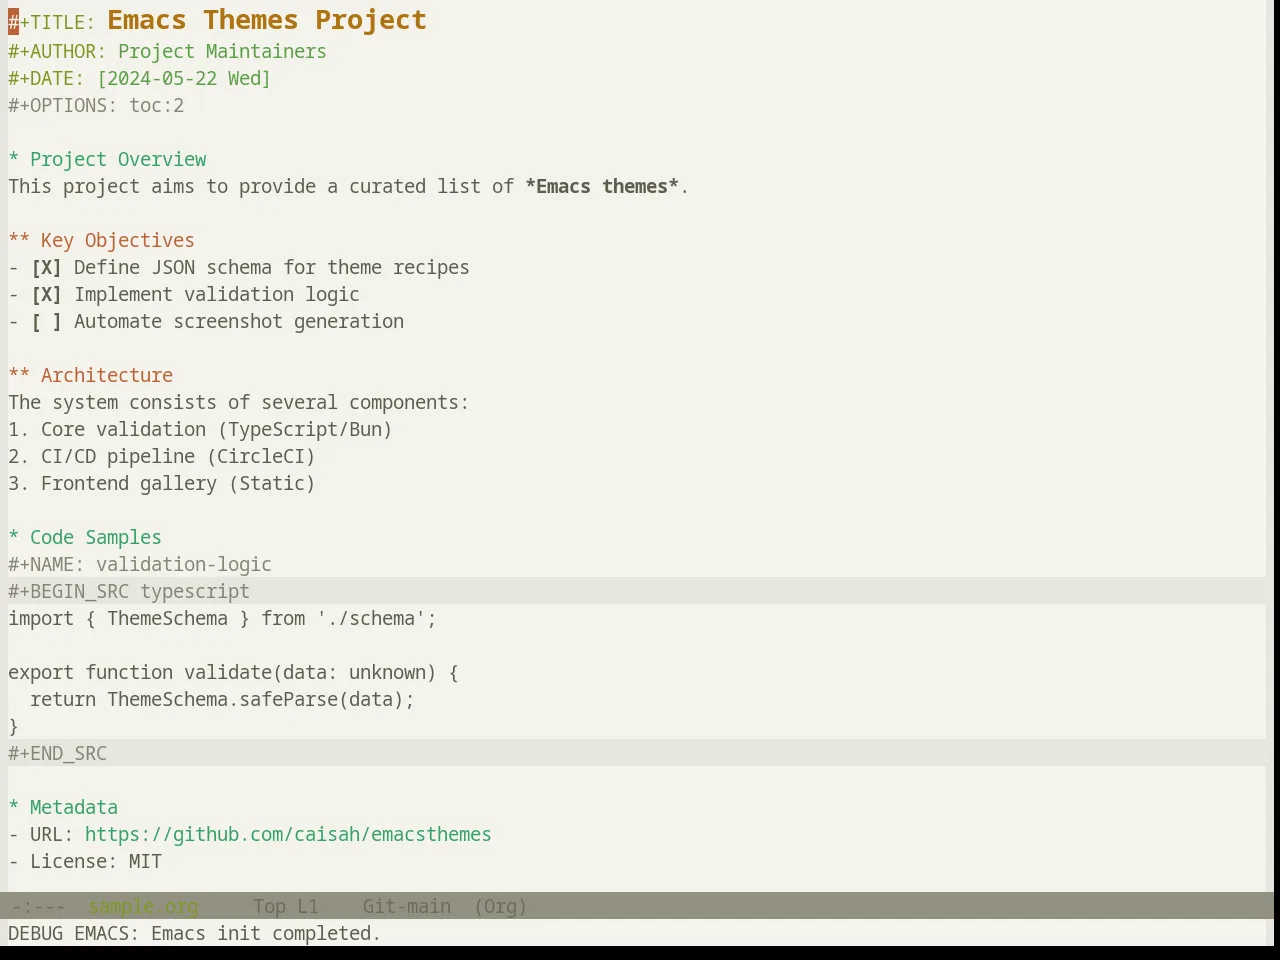The width and height of the screenshot is (1280, 960).
Task: Click the sample.org buffer name in mode line
Action: tap(143, 907)
